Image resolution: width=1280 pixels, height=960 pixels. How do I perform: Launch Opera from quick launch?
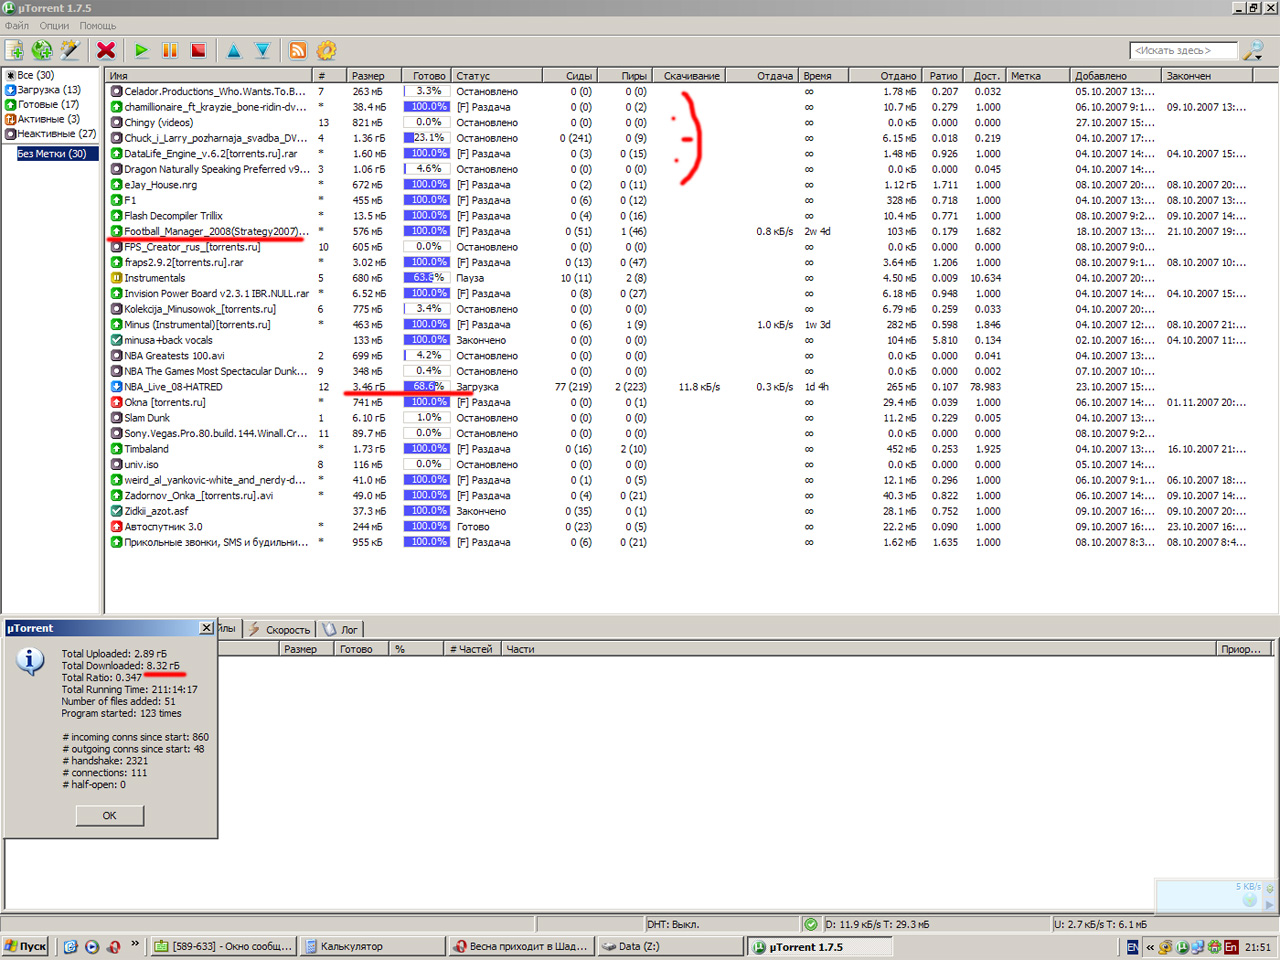pos(114,946)
